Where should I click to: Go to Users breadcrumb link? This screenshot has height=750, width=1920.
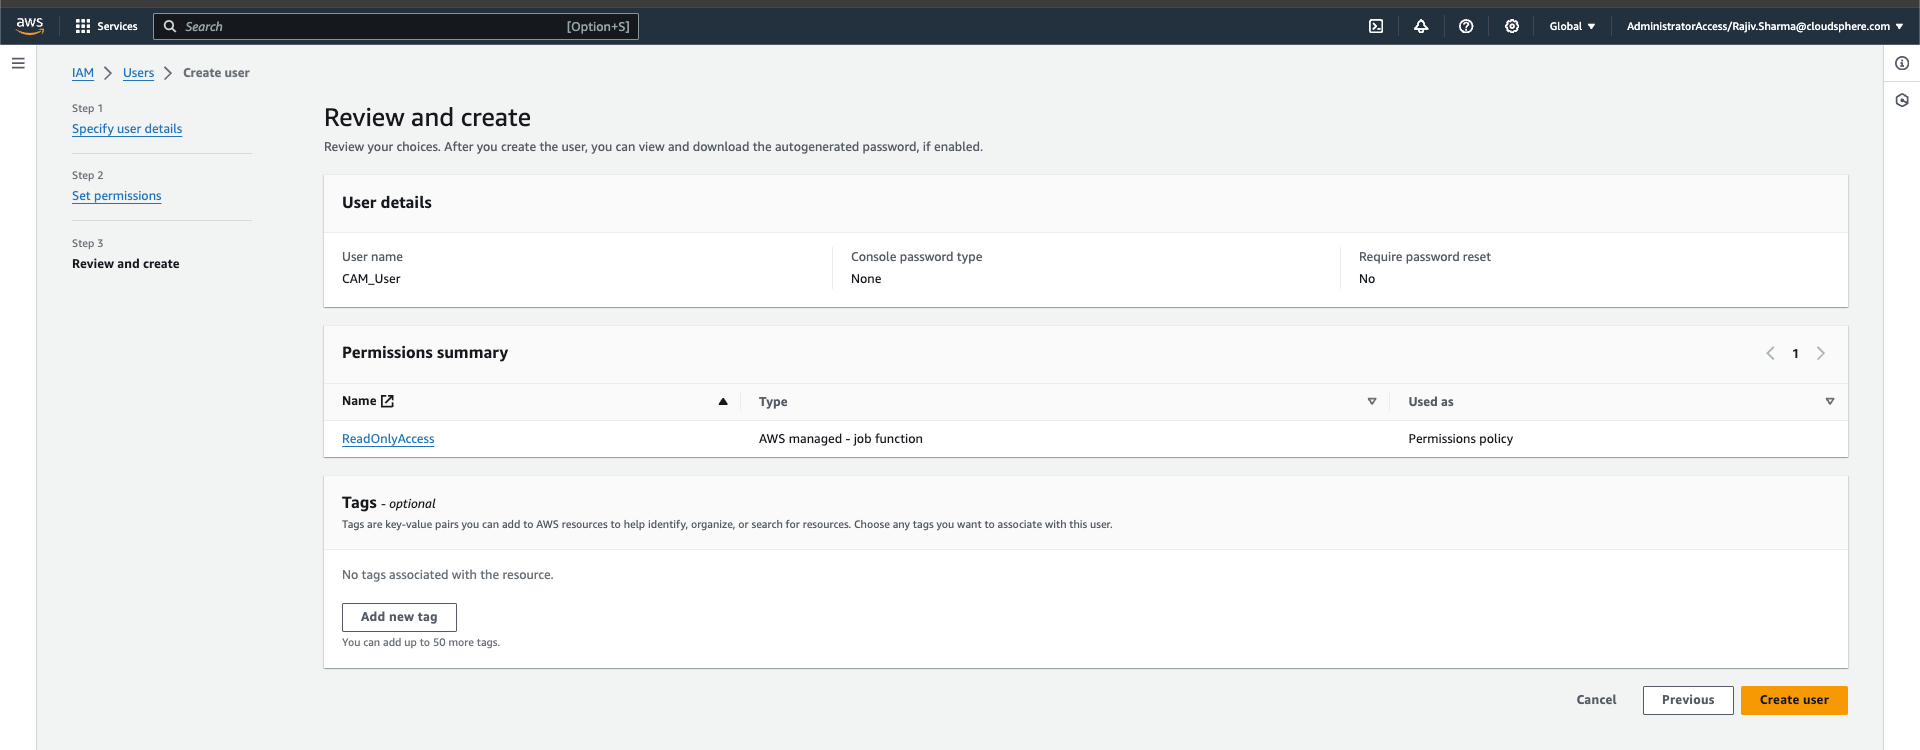pyautogui.click(x=138, y=73)
